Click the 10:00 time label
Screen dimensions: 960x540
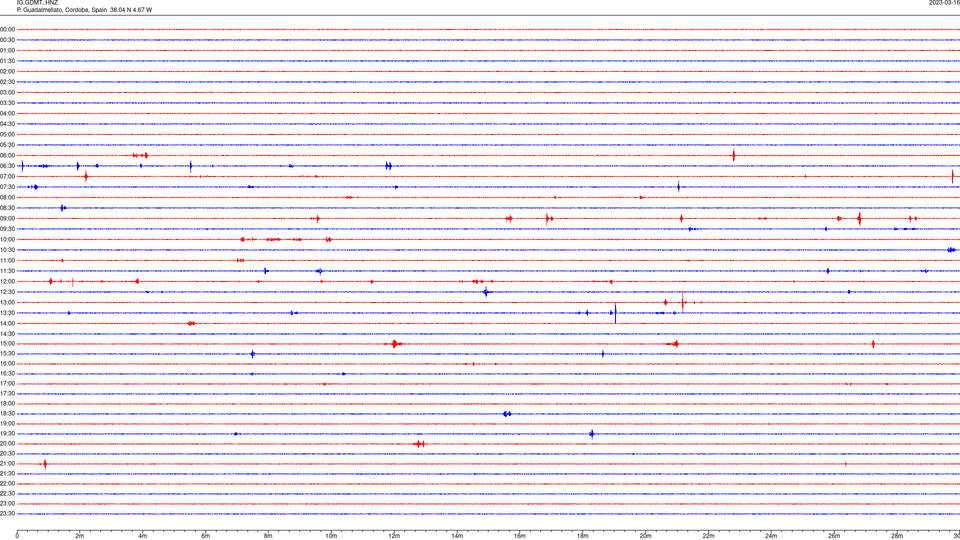click(7, 239)
